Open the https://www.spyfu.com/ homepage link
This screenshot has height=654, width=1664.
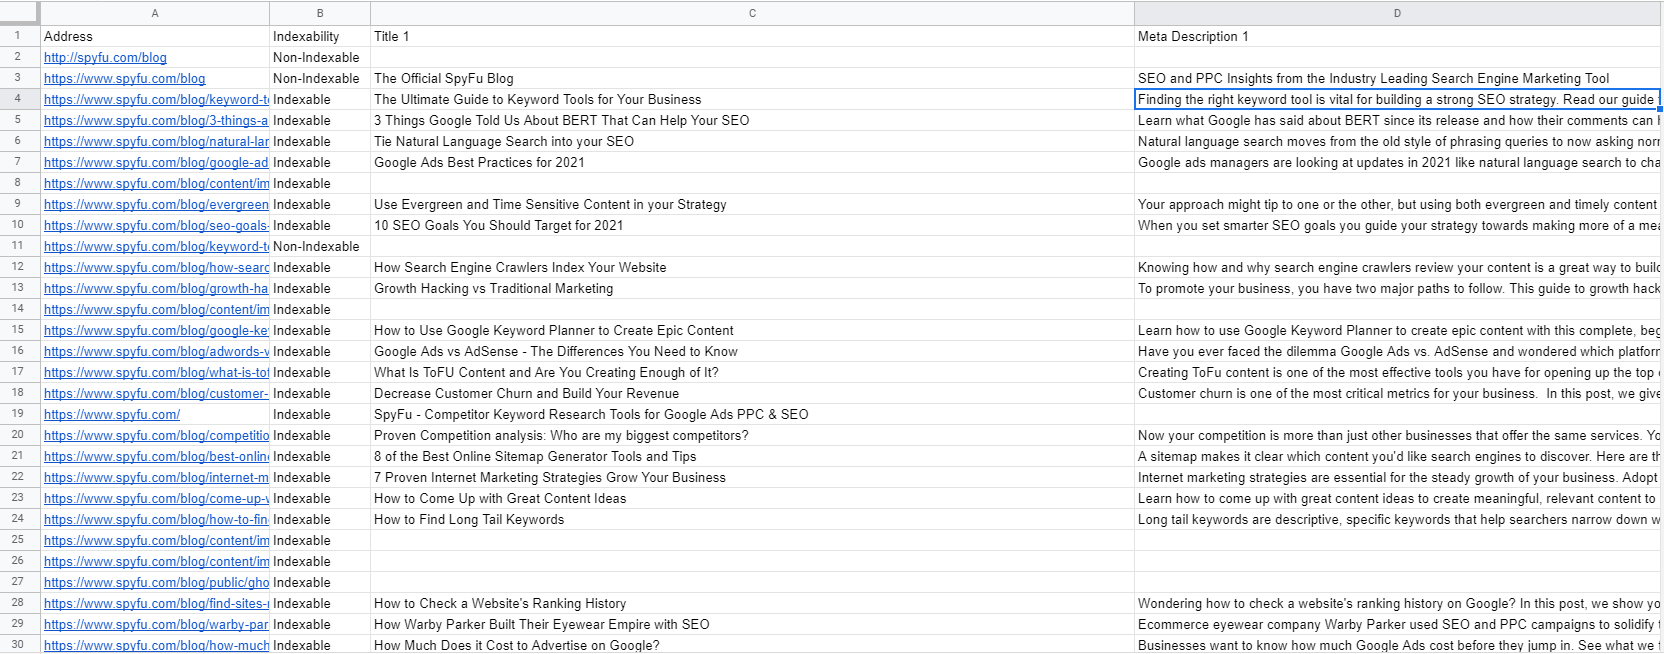112,415
